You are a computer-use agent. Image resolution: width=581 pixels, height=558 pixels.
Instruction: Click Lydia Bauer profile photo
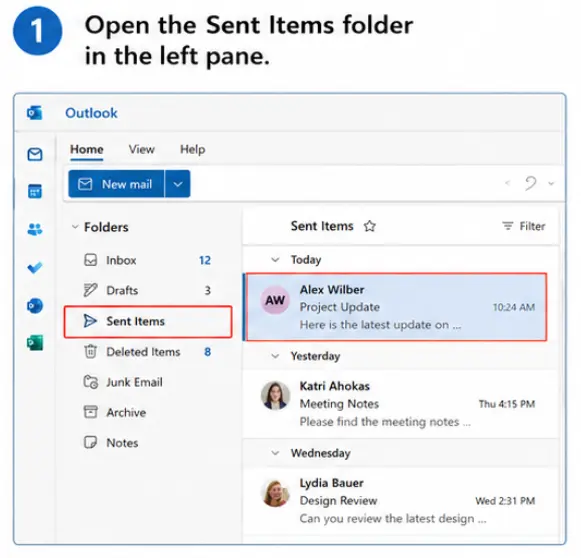point(275,493)
